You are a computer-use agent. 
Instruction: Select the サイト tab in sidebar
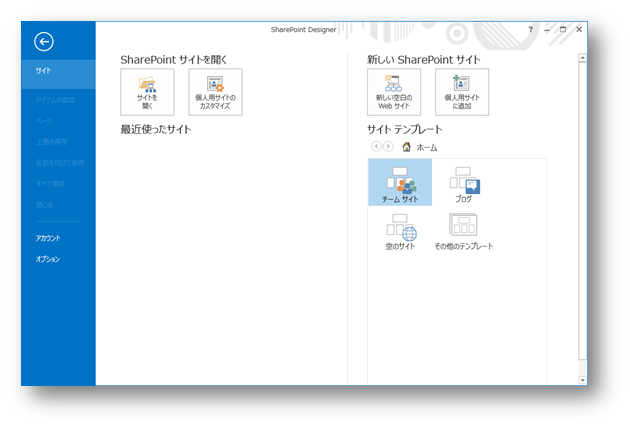[x=58, y=72]
